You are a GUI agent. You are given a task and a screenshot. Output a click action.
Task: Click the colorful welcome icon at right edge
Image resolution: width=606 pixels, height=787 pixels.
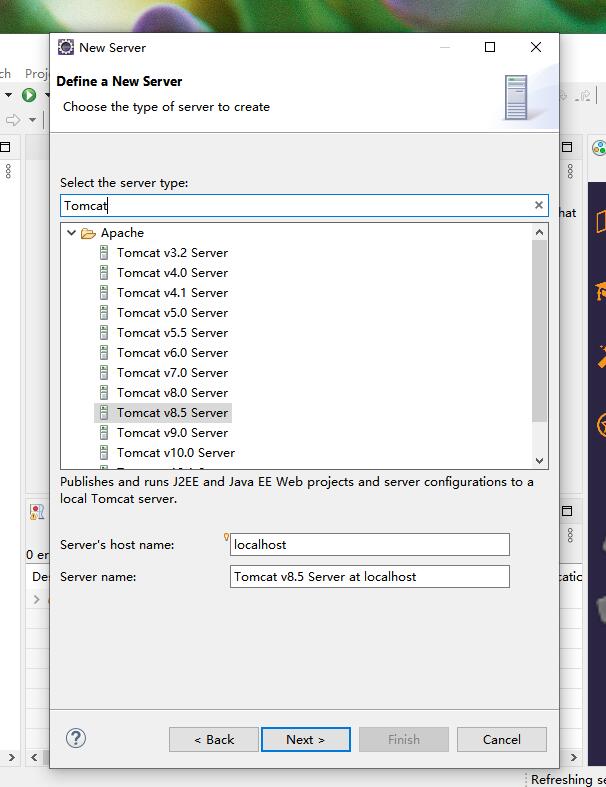[x=599, y=148]
